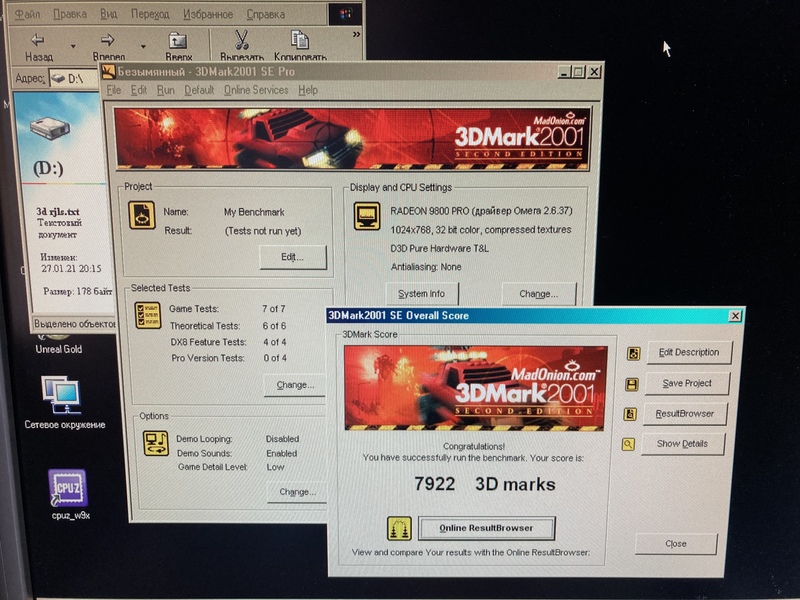
Task: Click the Вырезать scissors icon in Explorer
Action: tap(242, 40)
